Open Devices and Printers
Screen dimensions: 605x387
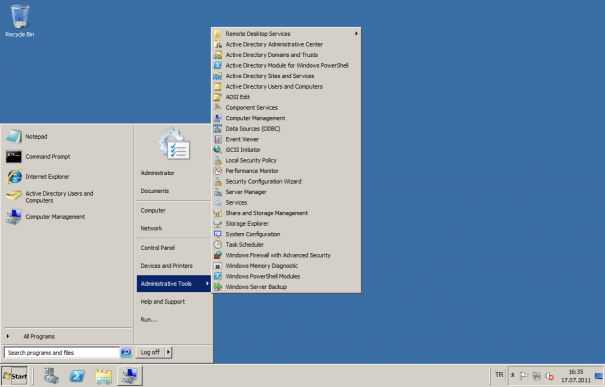pyautogui.click(x=166, y=265)
